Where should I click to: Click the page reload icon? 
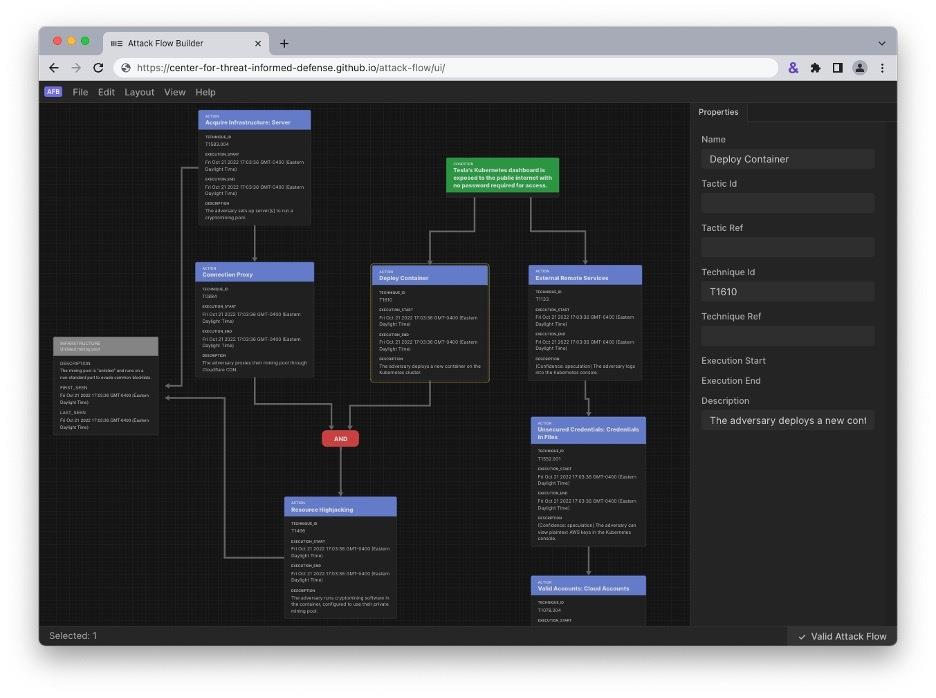point(97,68)
